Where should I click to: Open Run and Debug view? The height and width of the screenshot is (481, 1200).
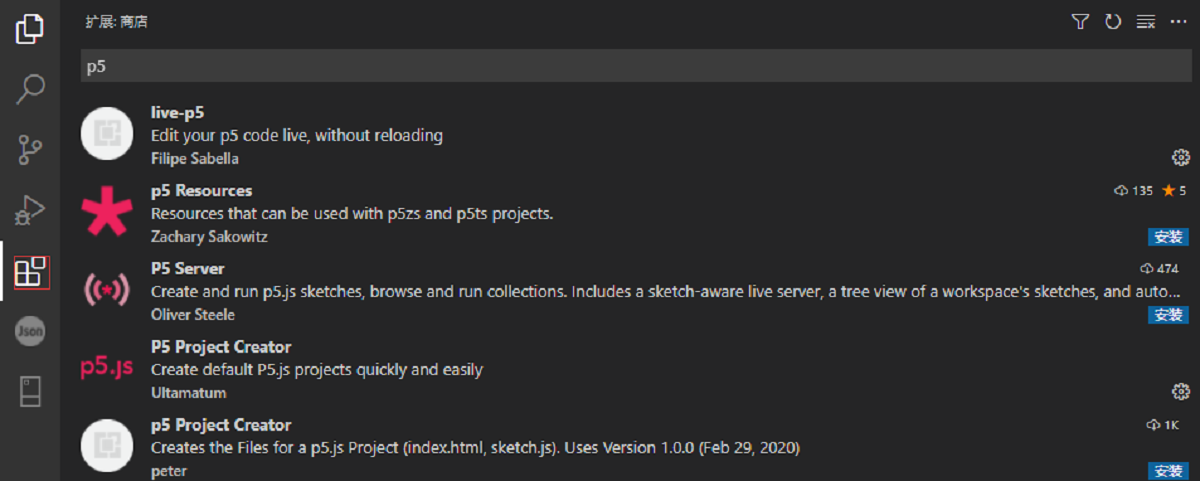click(30, 210)
